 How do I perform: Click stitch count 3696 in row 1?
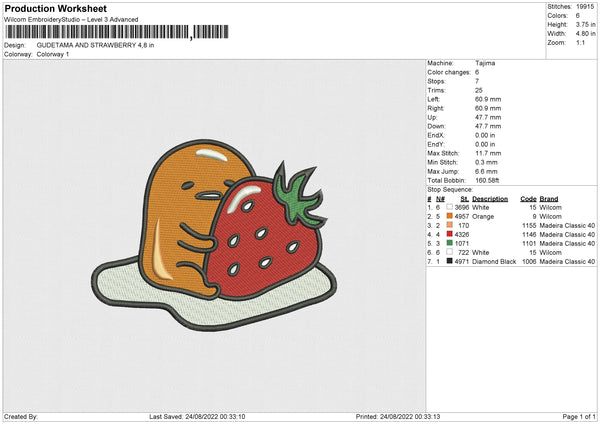coord(462,207)
